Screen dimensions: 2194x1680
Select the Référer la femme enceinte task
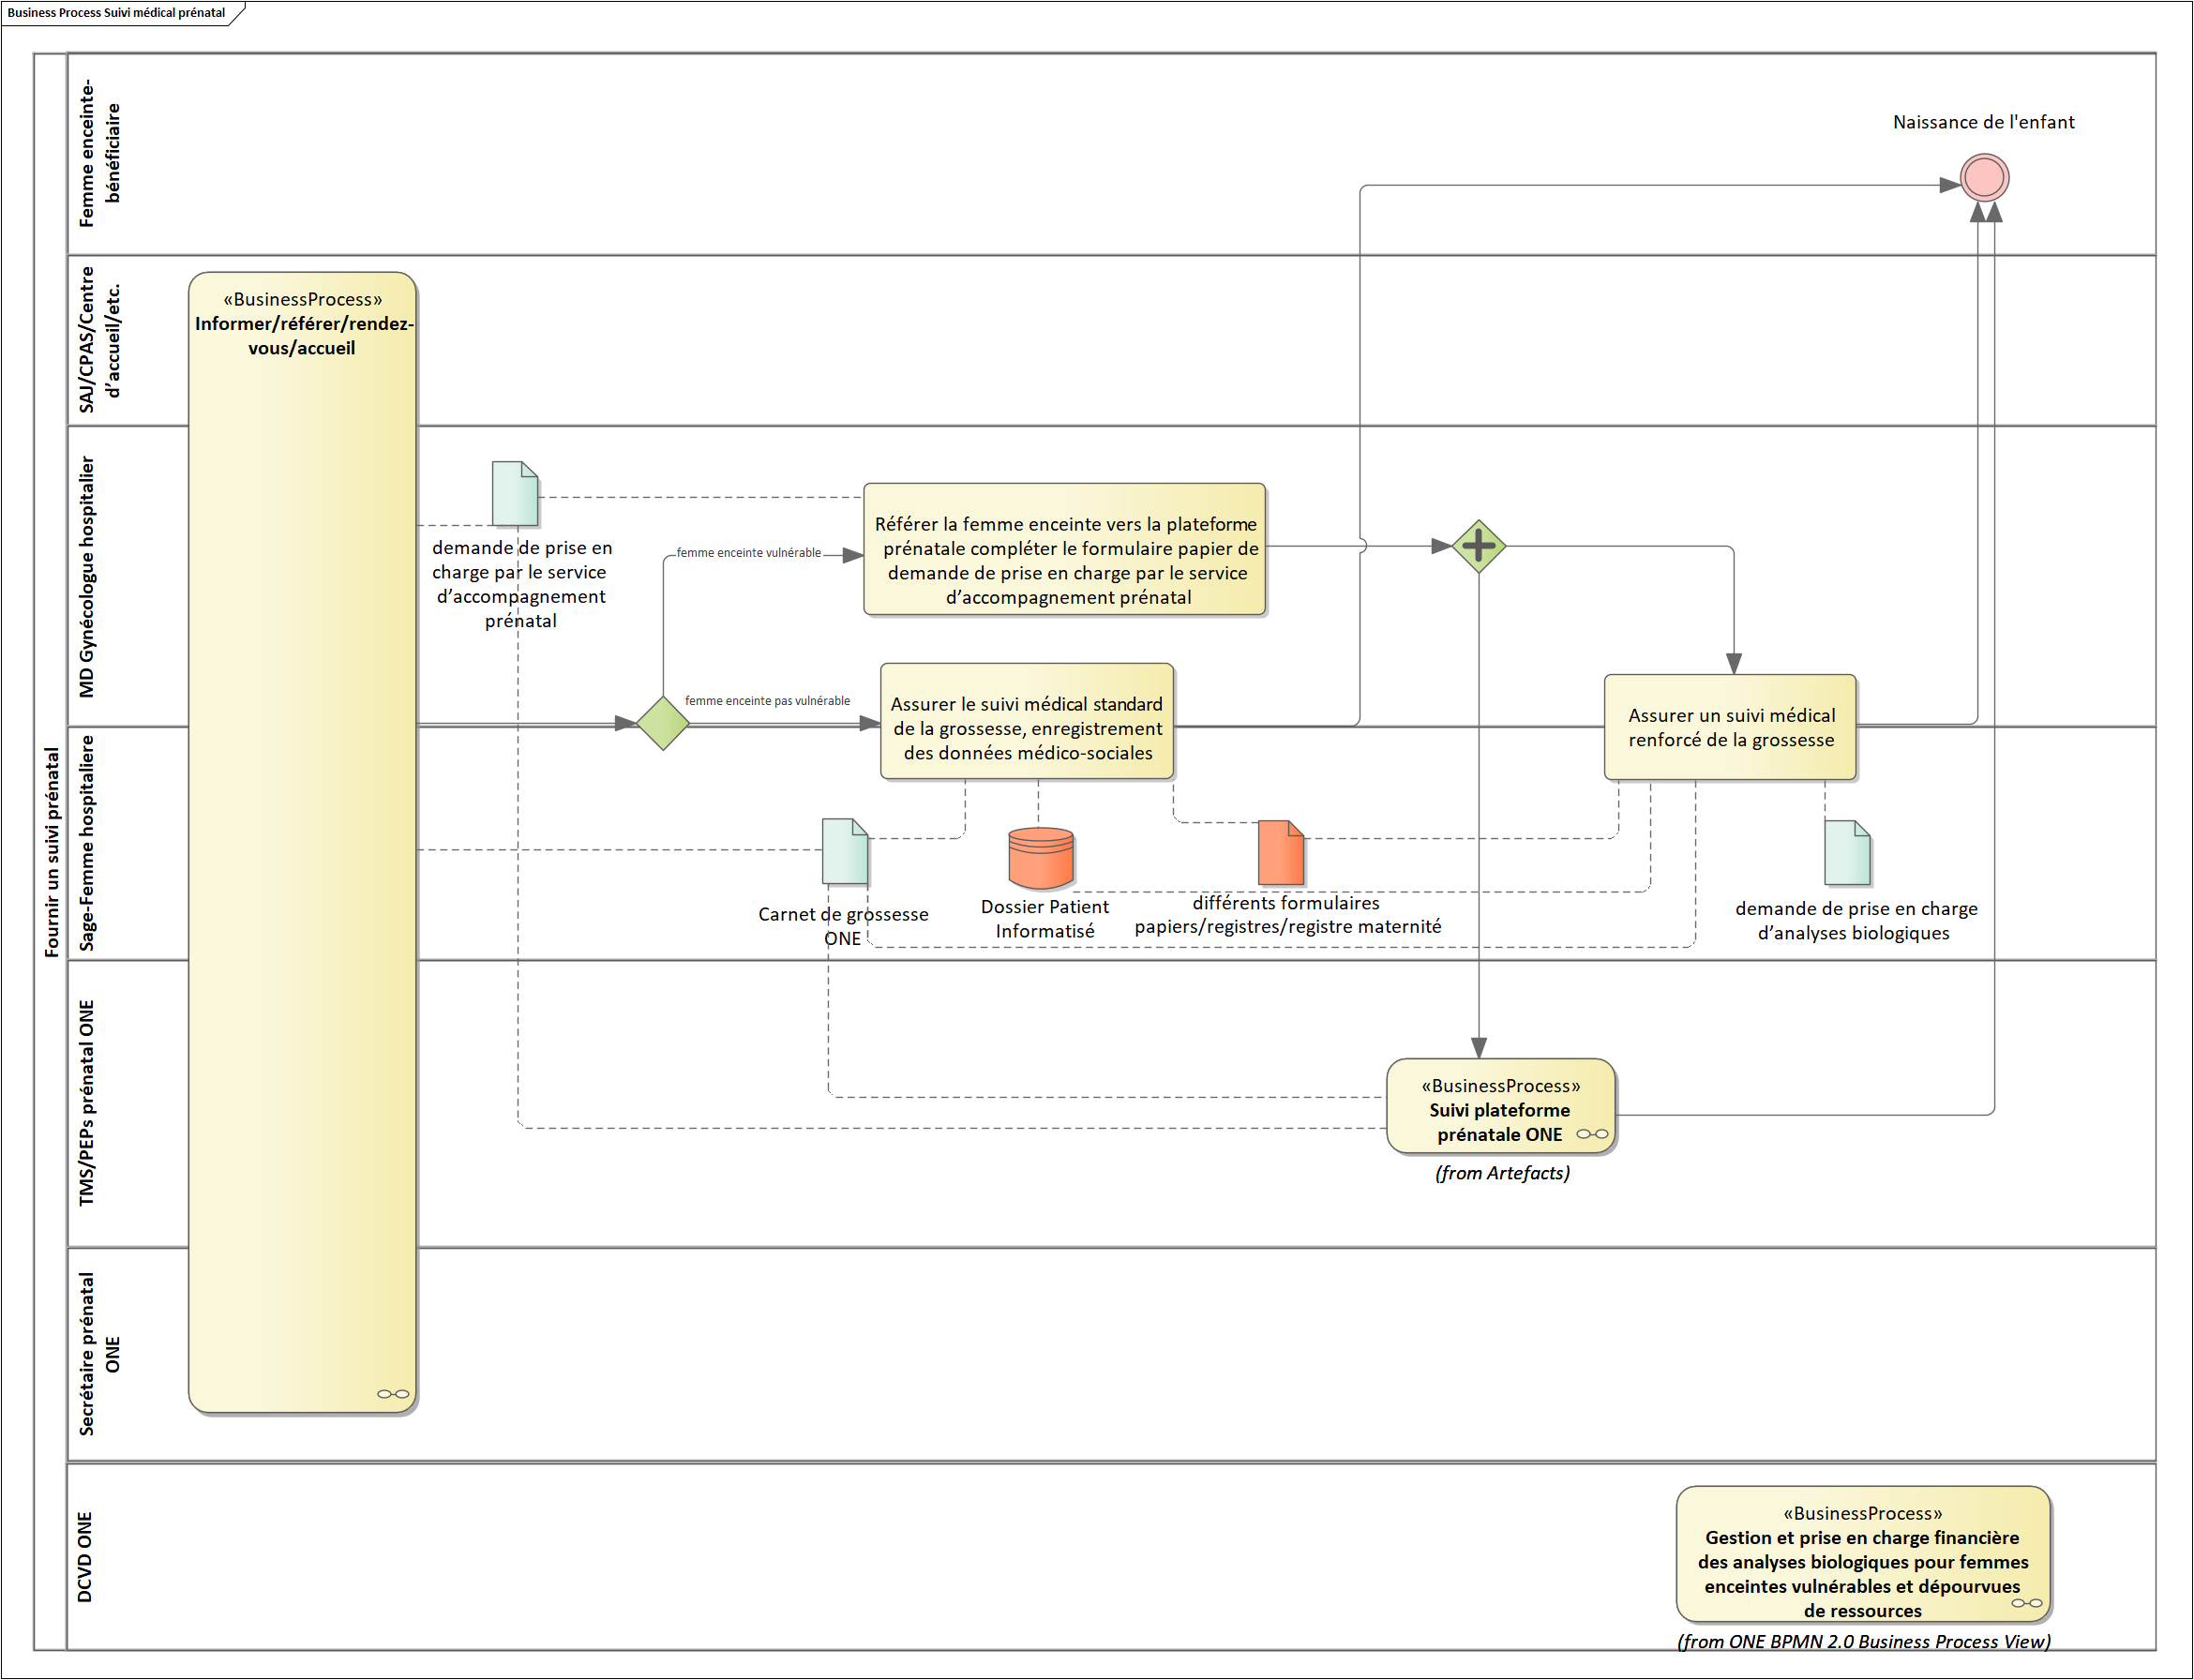pos(1064,550)
